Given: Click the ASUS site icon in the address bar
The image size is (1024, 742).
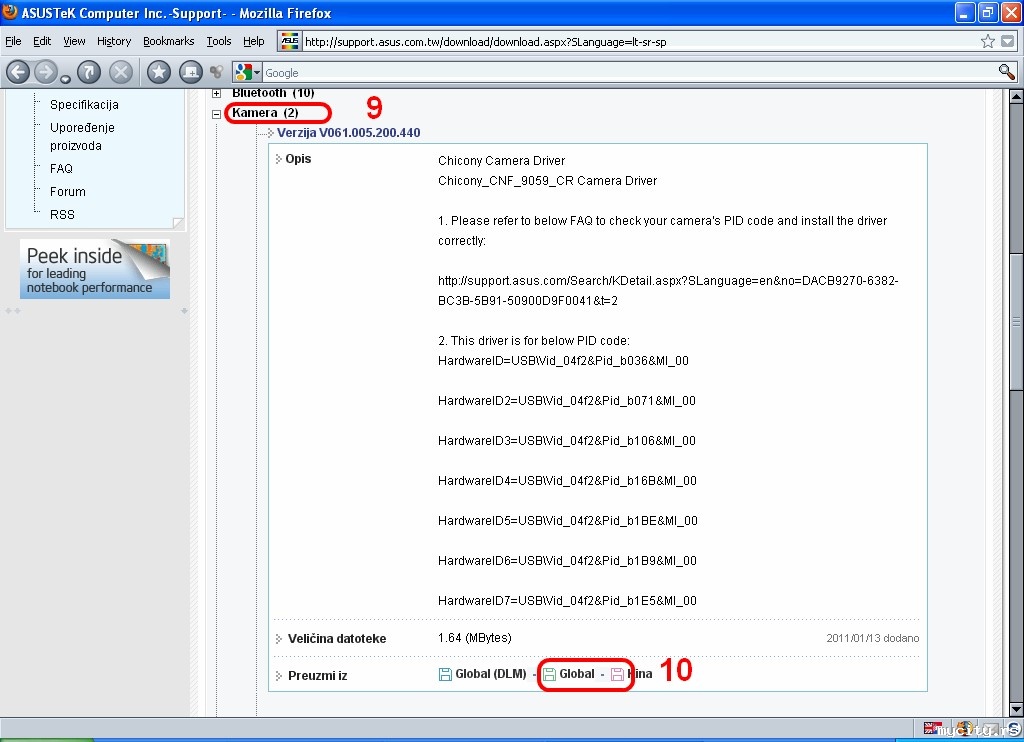Looking at the screenshot, I should click(289, 41).
